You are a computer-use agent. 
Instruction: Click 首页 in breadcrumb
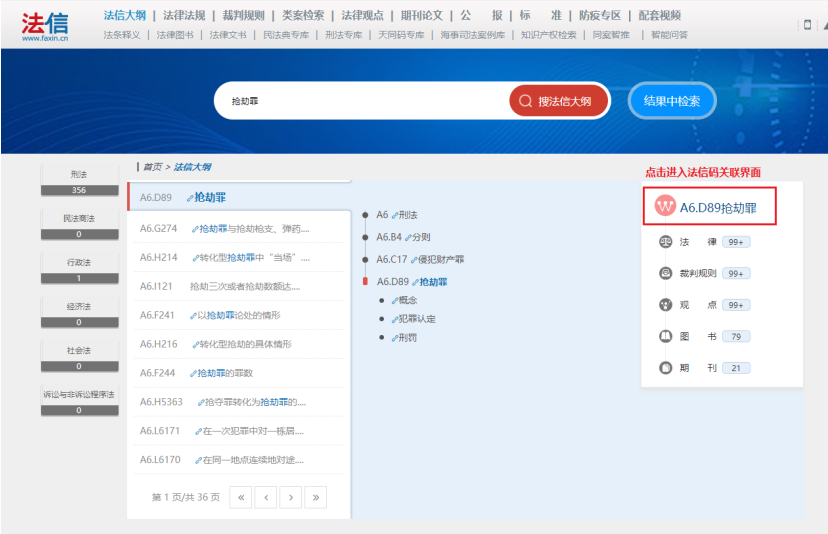(x=153, y=167)
